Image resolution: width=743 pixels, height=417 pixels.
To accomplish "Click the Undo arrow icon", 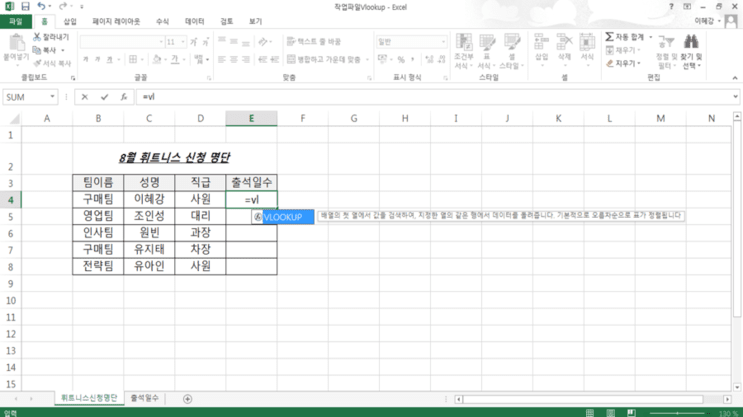I will (41, 6).
